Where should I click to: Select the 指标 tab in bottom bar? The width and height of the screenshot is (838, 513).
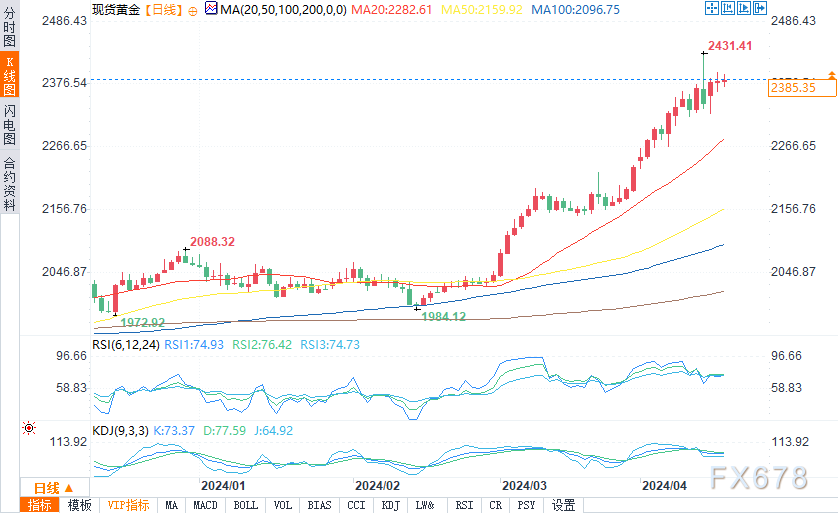point(40,505)
